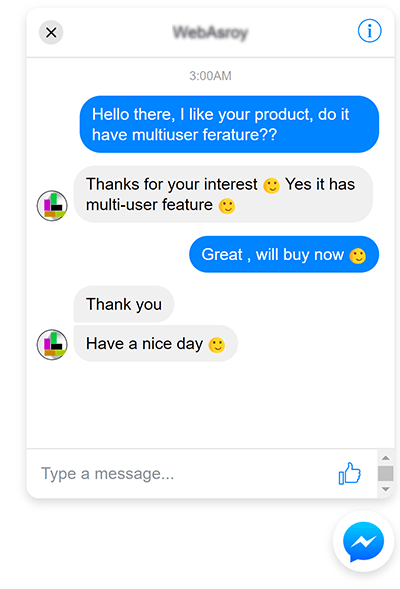Open the conversation info icon
This screenshot has width=400, height=589.
click(369, 31)
